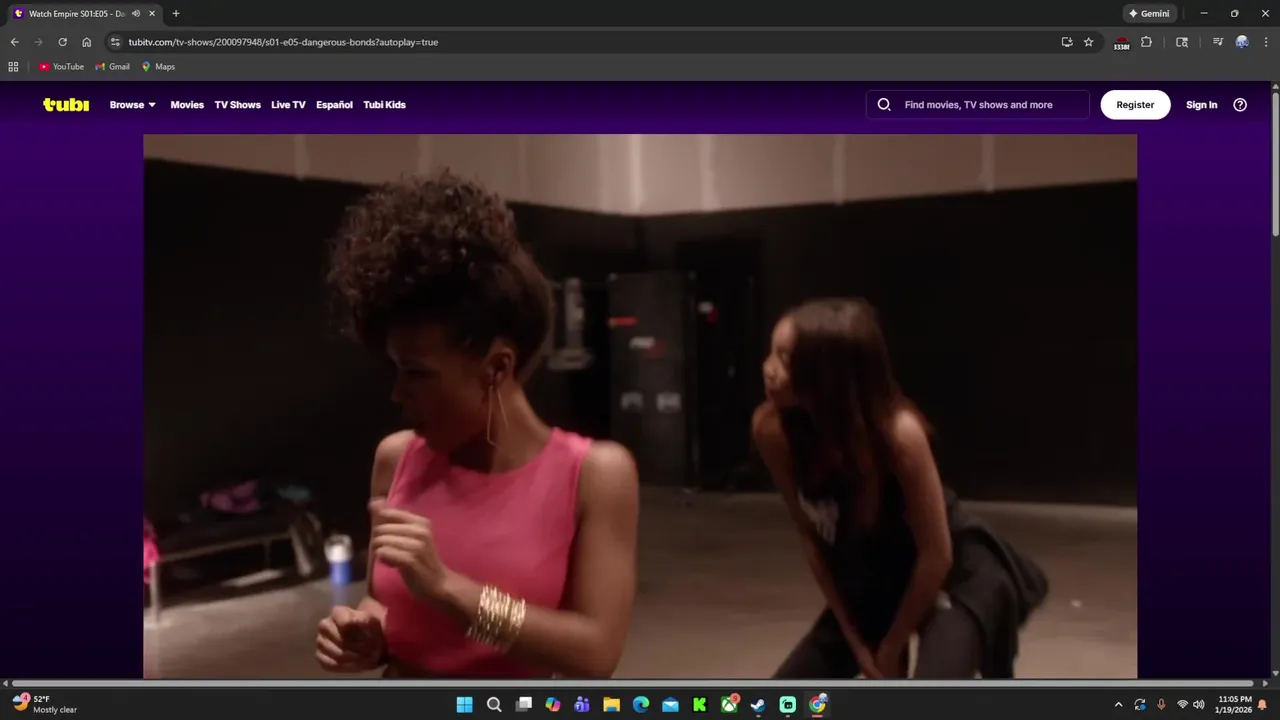Go back in browser history

click(x=14, y=42)
